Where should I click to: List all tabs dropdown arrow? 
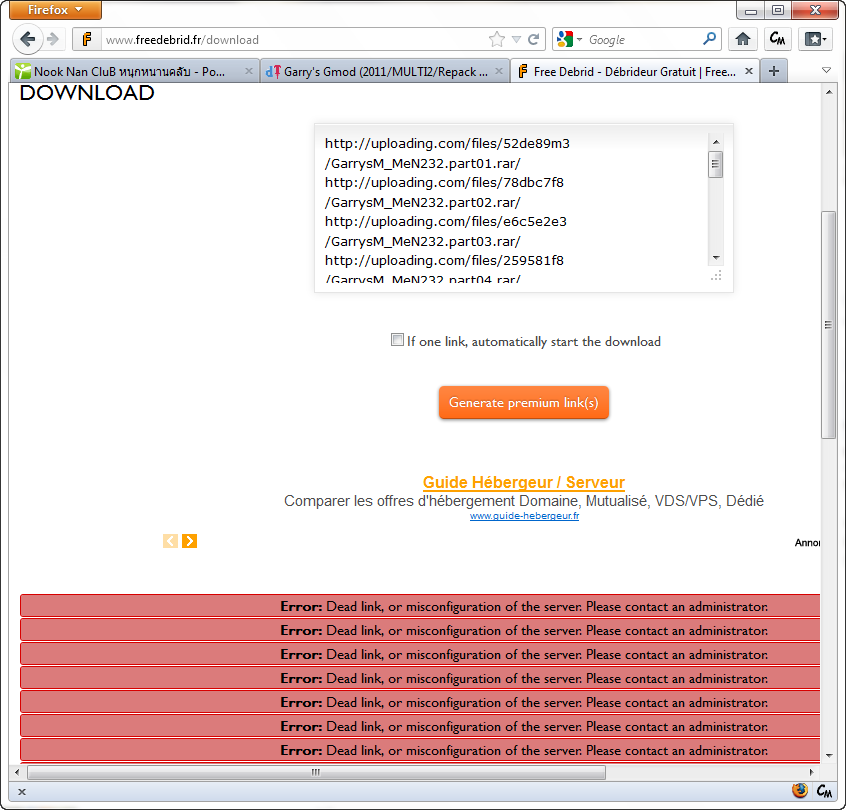coord(826,71)
